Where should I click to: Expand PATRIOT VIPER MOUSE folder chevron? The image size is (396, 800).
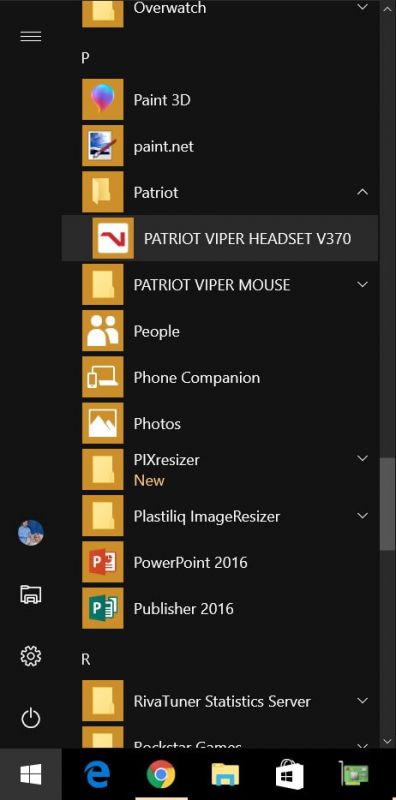[x=363, y=284]
